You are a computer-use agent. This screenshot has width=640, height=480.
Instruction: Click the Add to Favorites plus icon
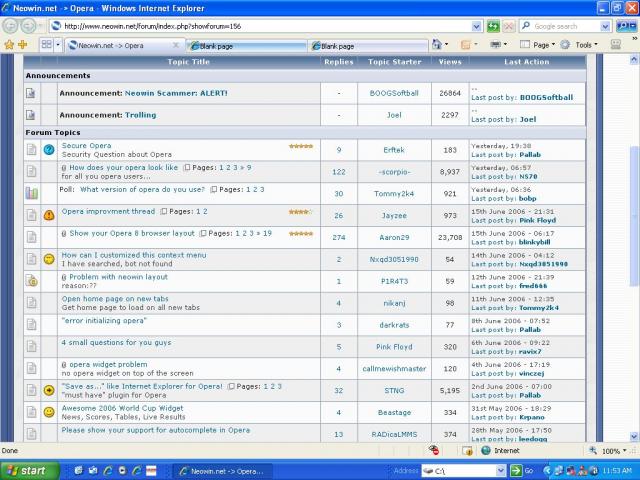[x=22, y=45]
